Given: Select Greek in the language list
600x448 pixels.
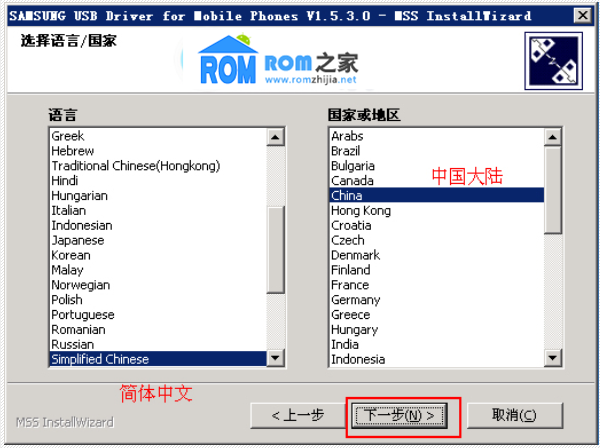Looking at the screenshot, I should [x=158, y=136].
